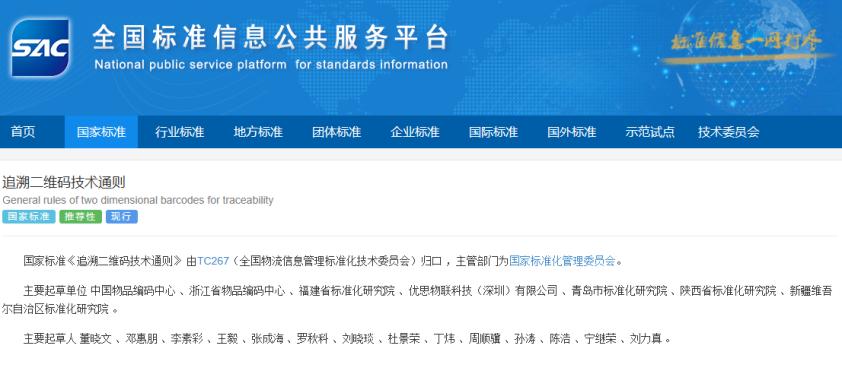Select the English title 'General rules of two dimensional barcodes'
Screen dimensions: 842x371
tap(137, 200)
